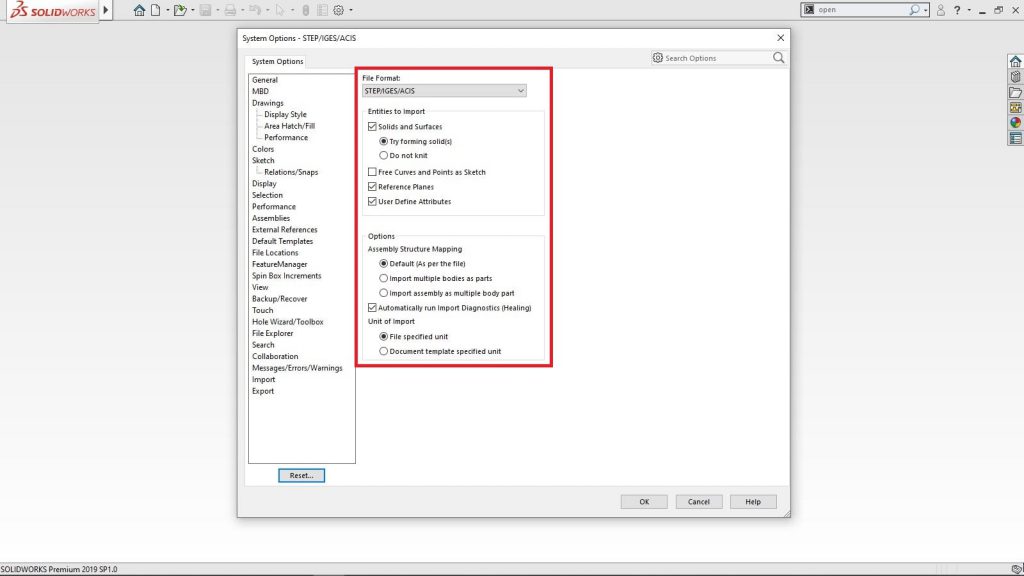Open the New document dropdown arrow
The width and height of the screenshot is (1024, 576).
pyautogui.click(x=168, y=10)
